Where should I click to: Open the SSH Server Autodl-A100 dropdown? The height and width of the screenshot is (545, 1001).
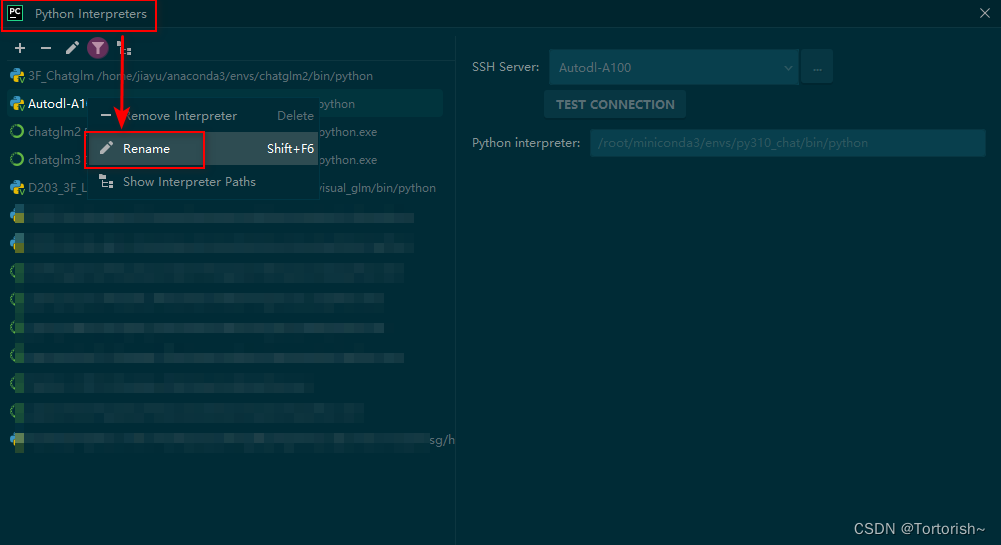[x=674, y=67]
